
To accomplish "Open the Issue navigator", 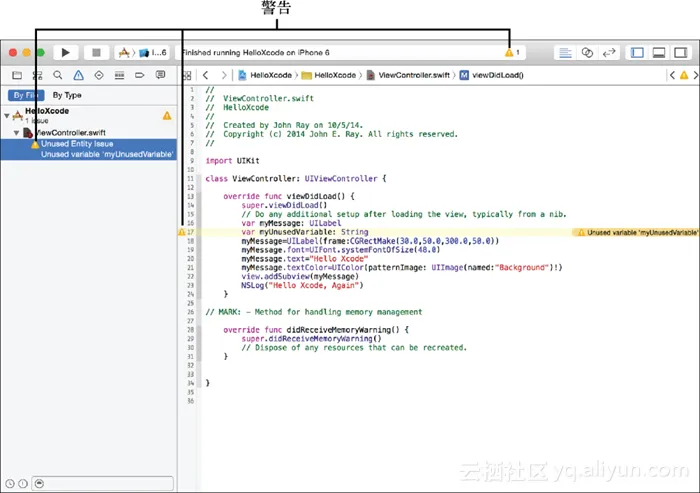I will [79, 75].
